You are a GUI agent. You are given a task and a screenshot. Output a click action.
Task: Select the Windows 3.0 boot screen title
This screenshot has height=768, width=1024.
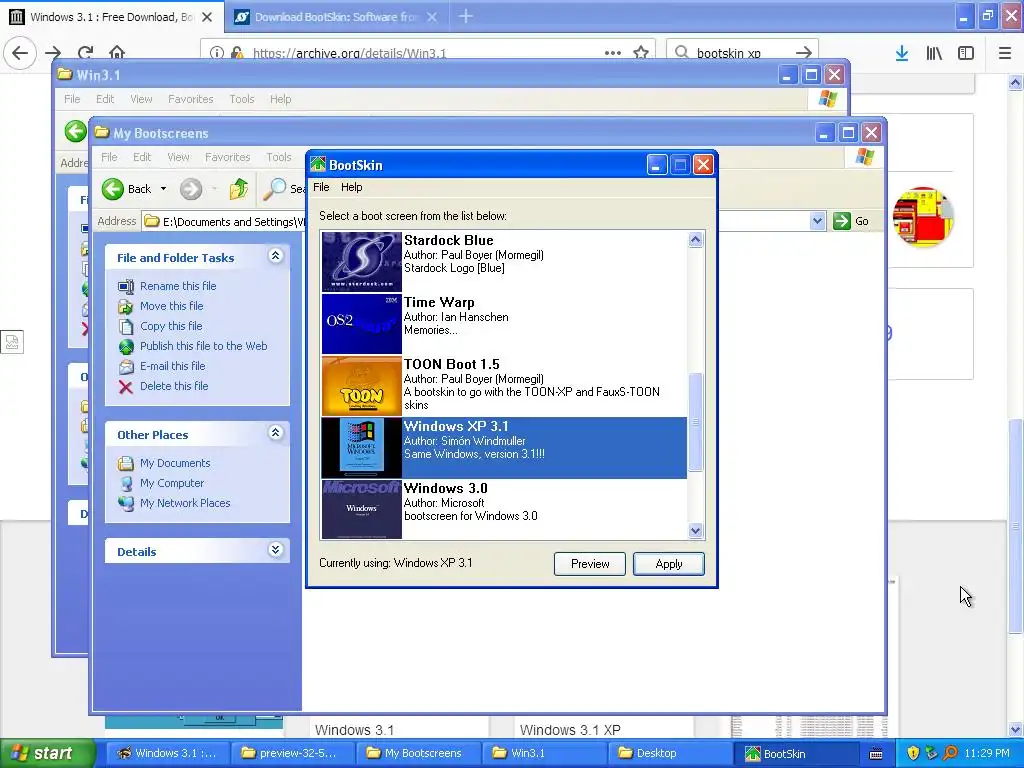pyautogui.click(x=445, y=488)
